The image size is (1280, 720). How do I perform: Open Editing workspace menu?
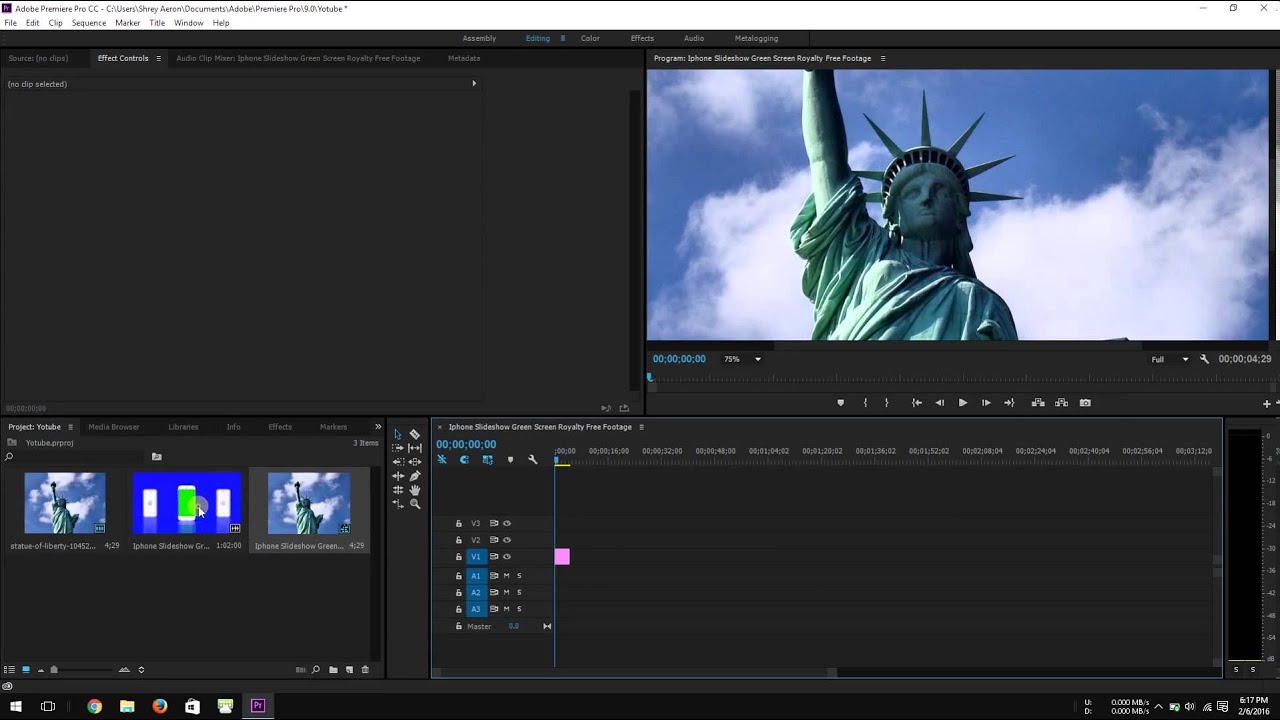tap(562, 38)
